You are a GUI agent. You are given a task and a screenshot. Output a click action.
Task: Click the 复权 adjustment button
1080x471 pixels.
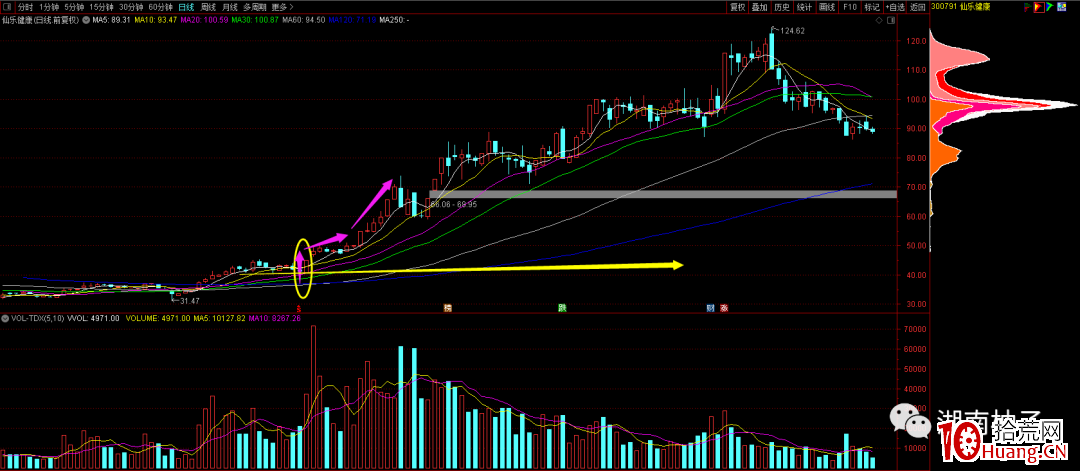point(738,7)
